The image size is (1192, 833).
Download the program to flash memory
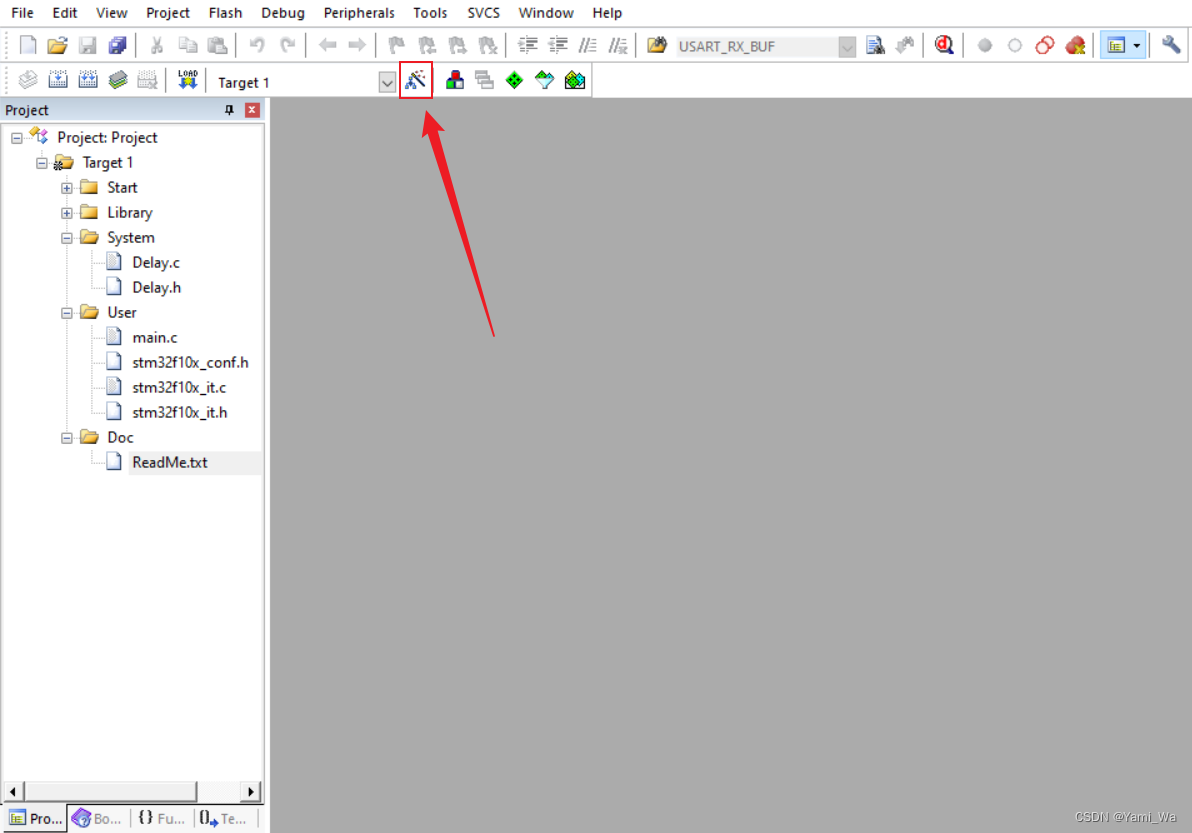[x=187, y=81]
